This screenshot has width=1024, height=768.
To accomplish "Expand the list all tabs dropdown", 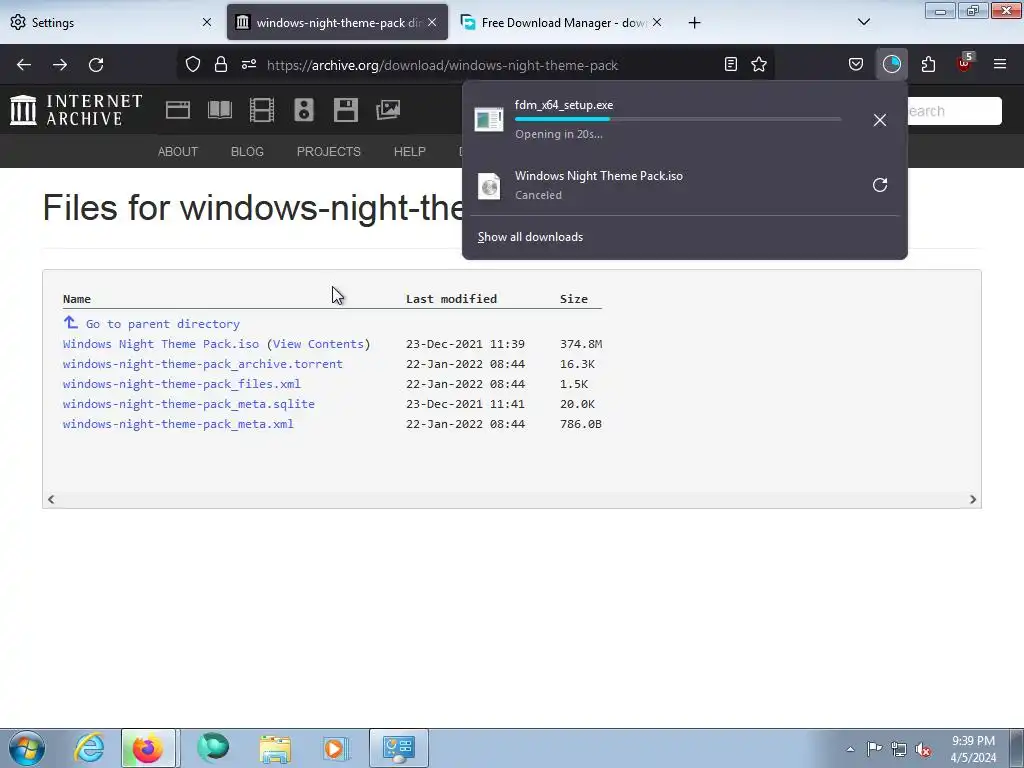I will [x=863, y=22].
